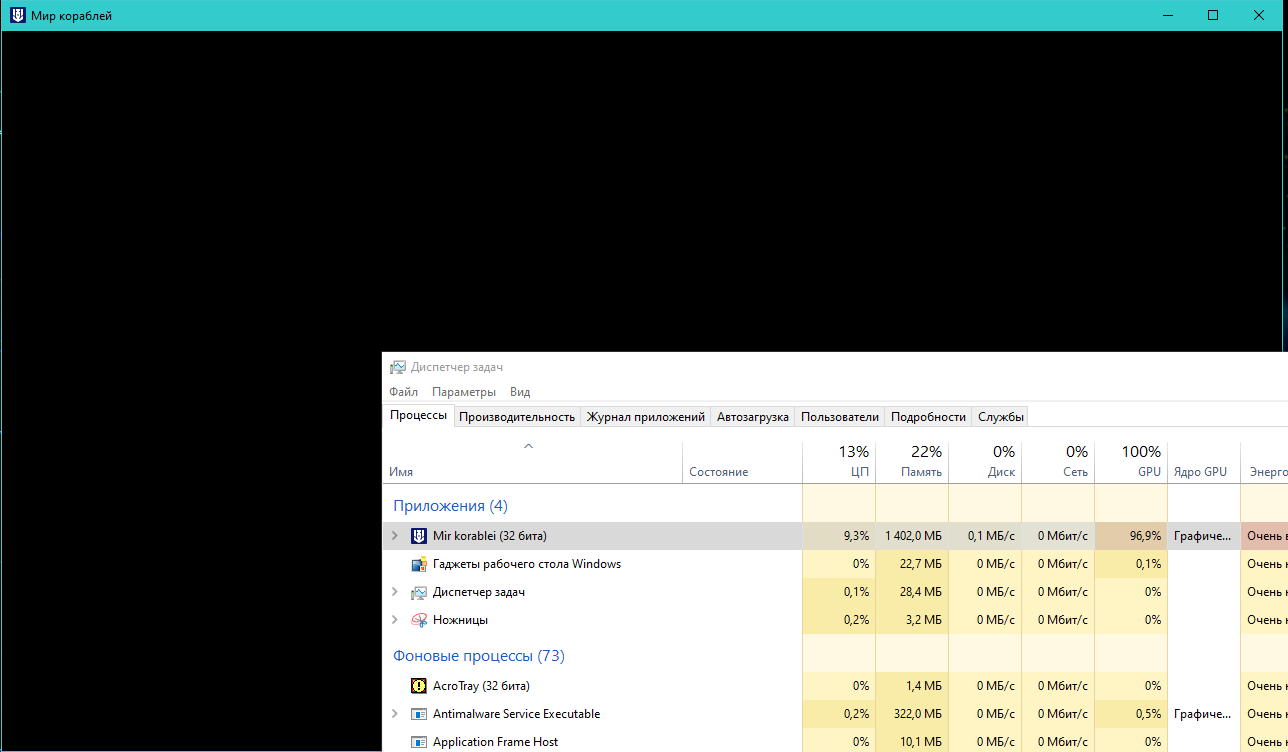The height and width of the screenshot is (752, 1288).
Task: Expand the Antimalware Service Executable group
Action: (x=395, y=714)
